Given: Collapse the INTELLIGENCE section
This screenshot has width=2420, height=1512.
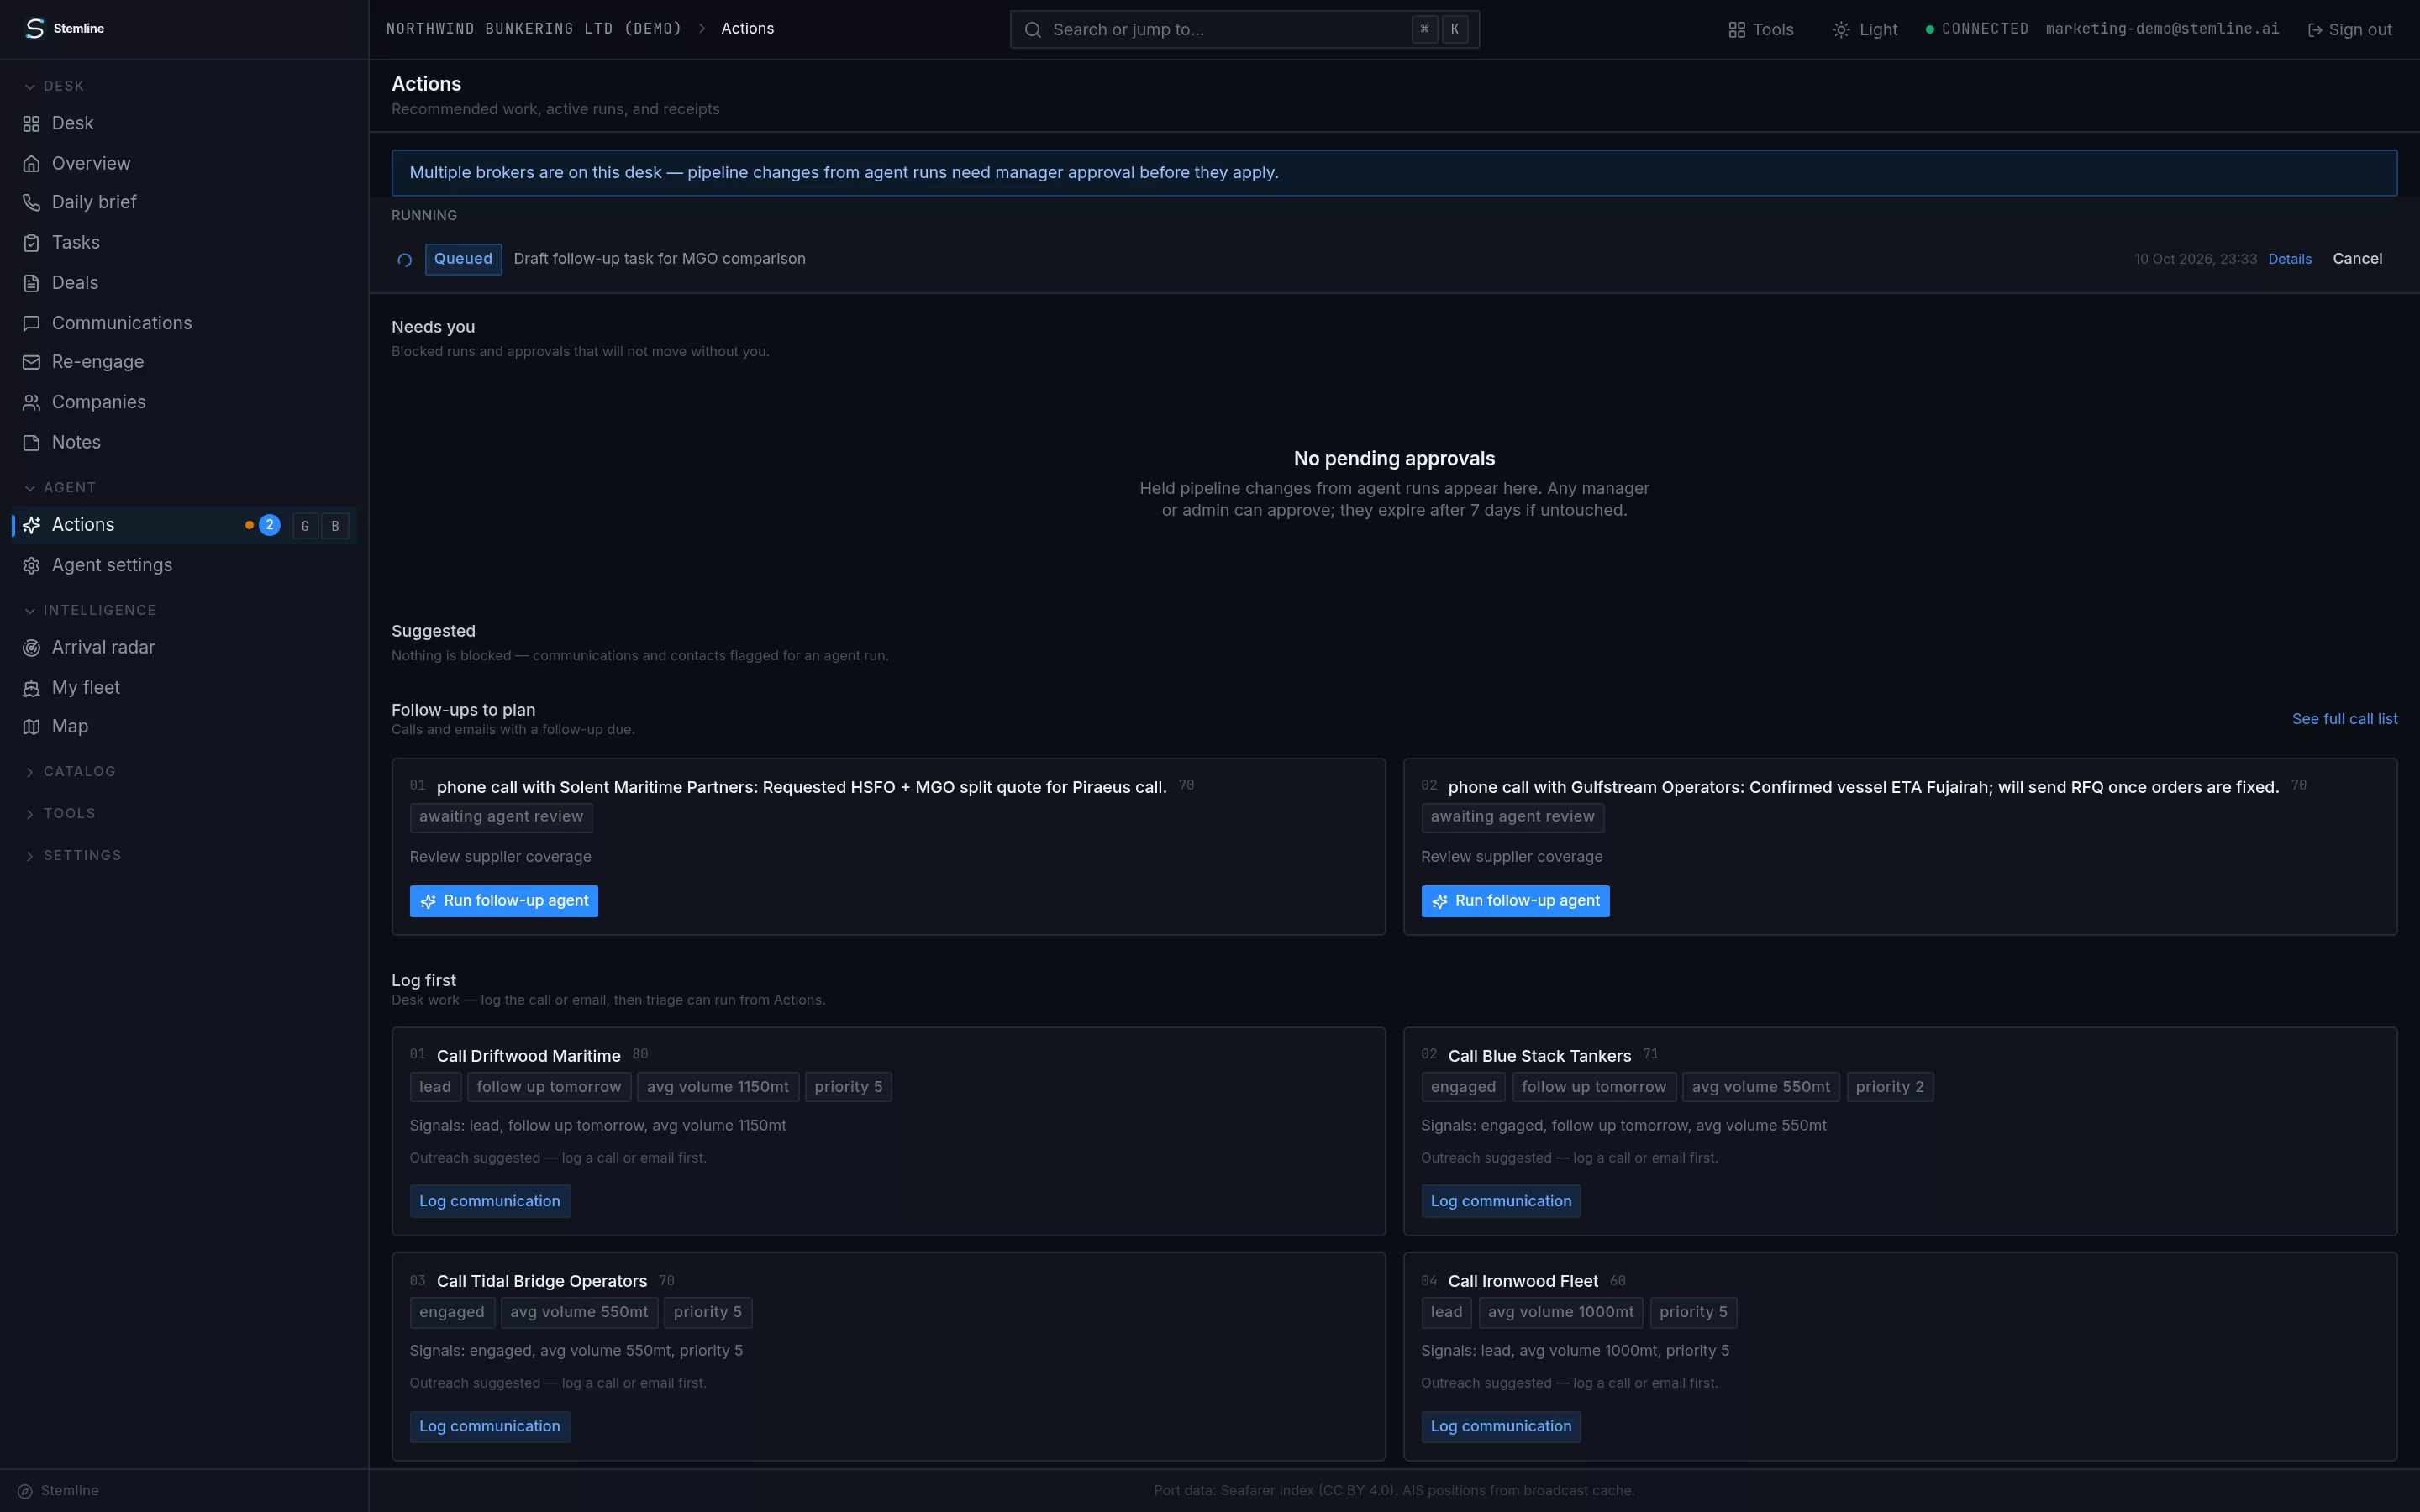Looking at the screenshot, I should pyautogui.click(x=90, y=610).
